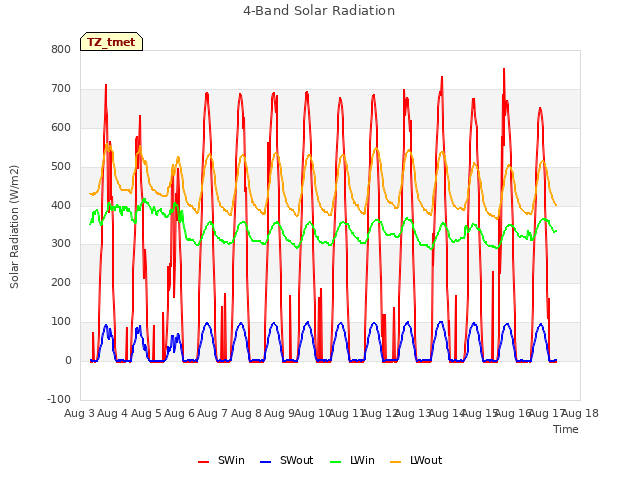Click the 800 y-axis tick label
This screenshot has width=640, height=480.
(x=61, y=49)
